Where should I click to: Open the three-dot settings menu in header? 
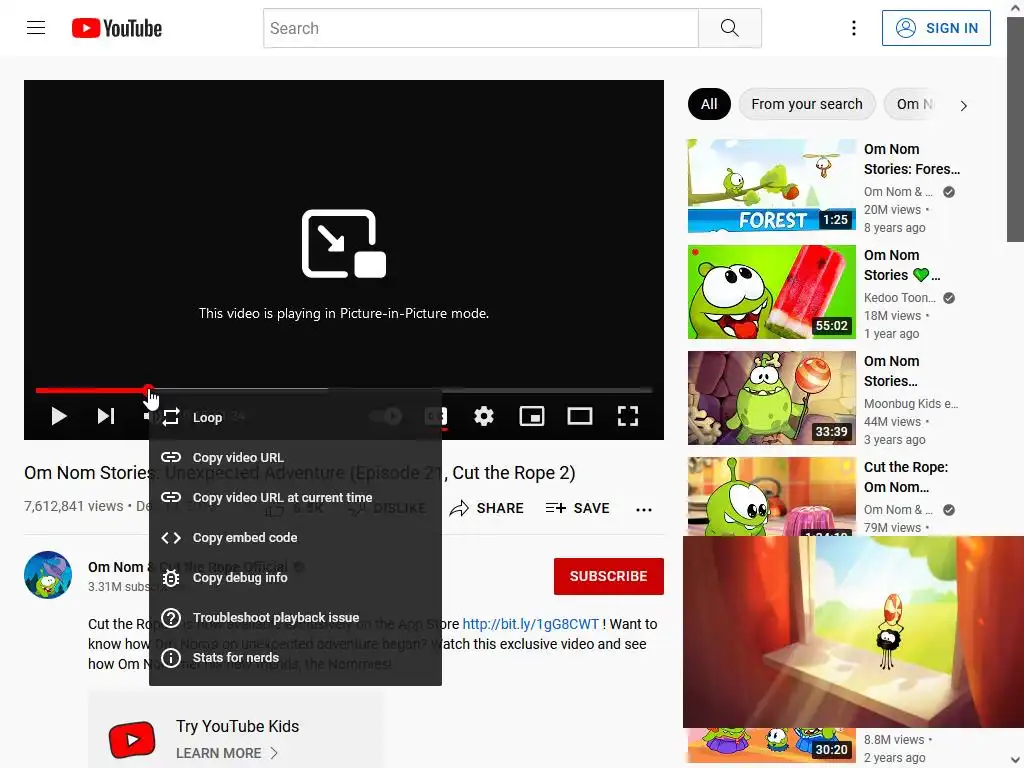(854, 28)
